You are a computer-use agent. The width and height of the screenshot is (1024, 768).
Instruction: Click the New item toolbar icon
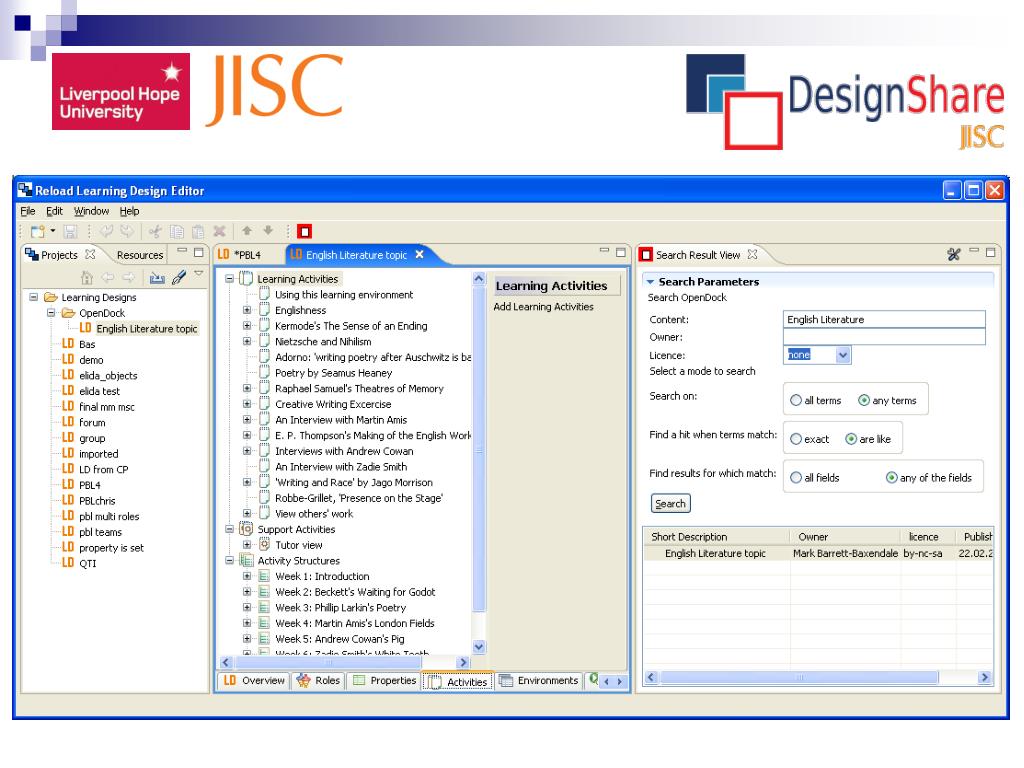[38, 231]
